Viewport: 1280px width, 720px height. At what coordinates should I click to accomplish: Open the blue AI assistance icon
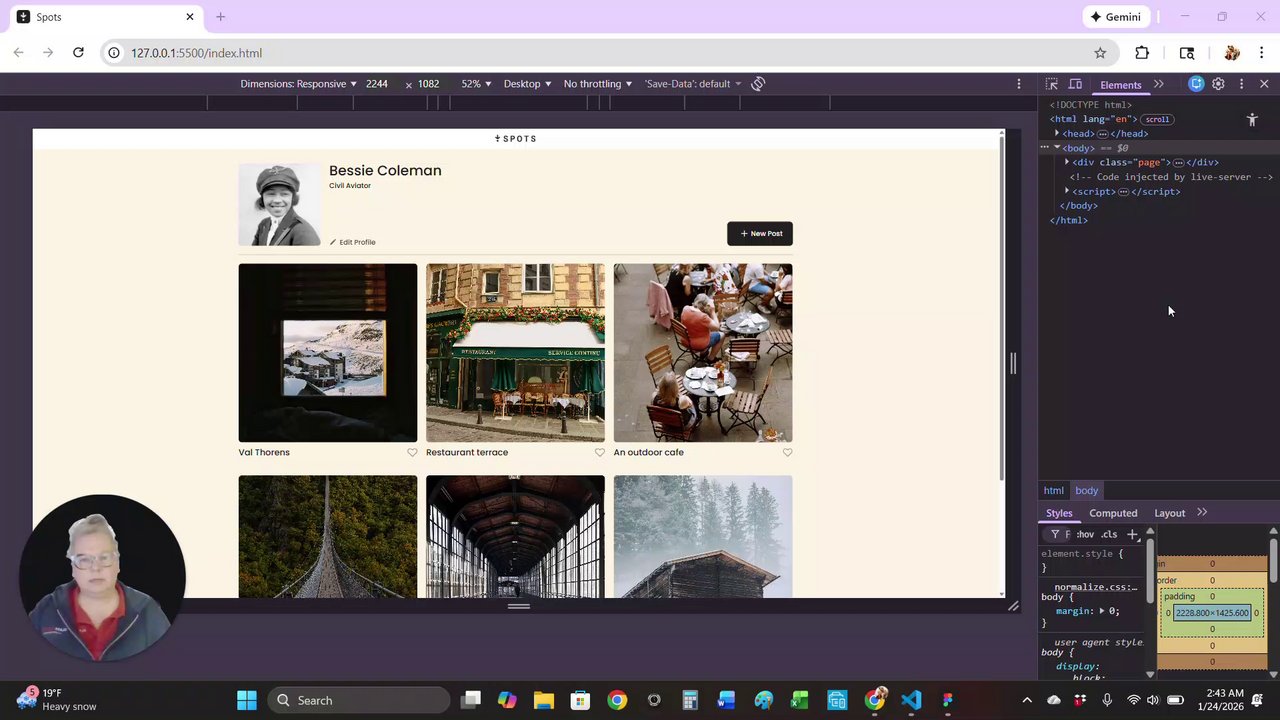pos(1196,84)
